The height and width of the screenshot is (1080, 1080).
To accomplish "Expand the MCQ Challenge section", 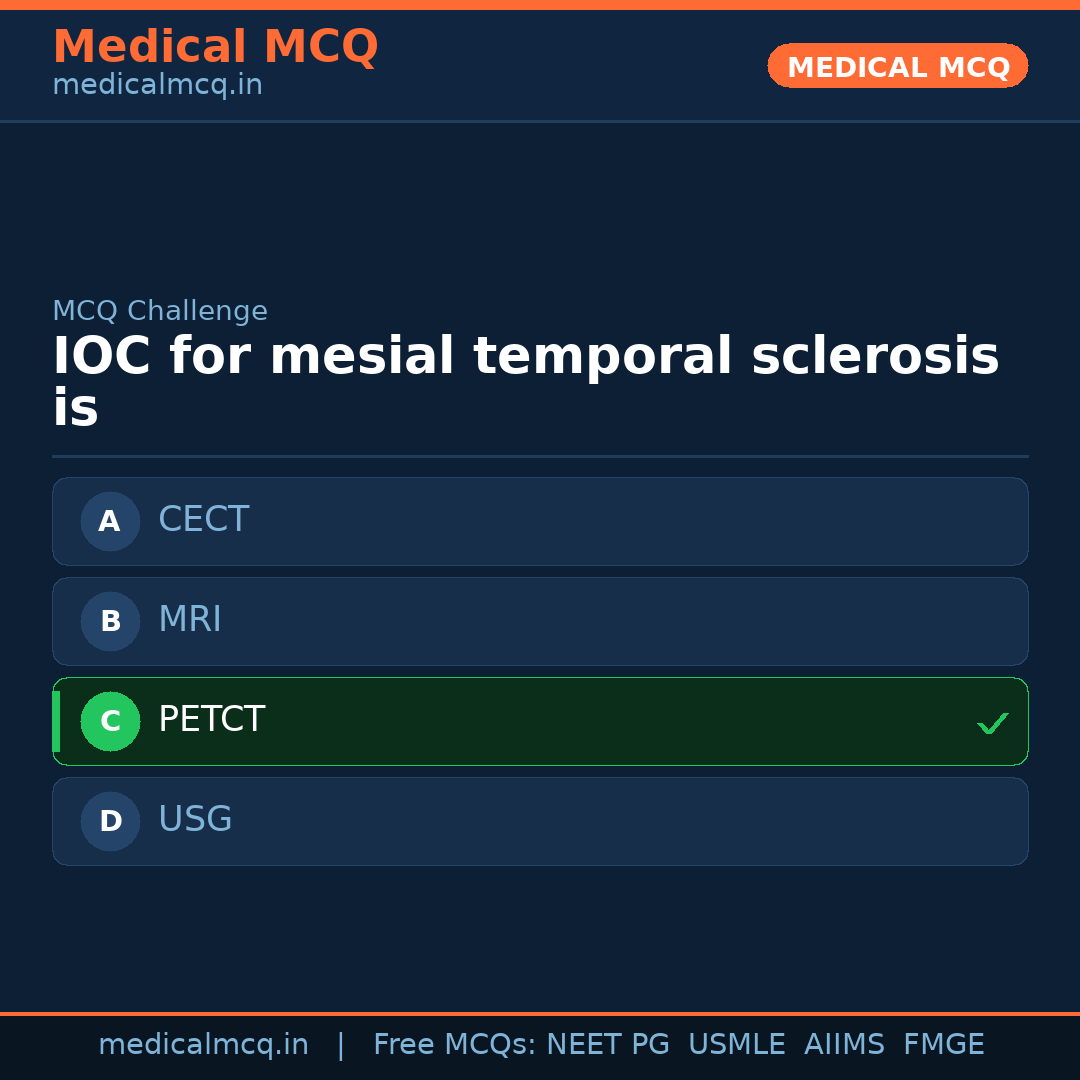I will (160, 311).
